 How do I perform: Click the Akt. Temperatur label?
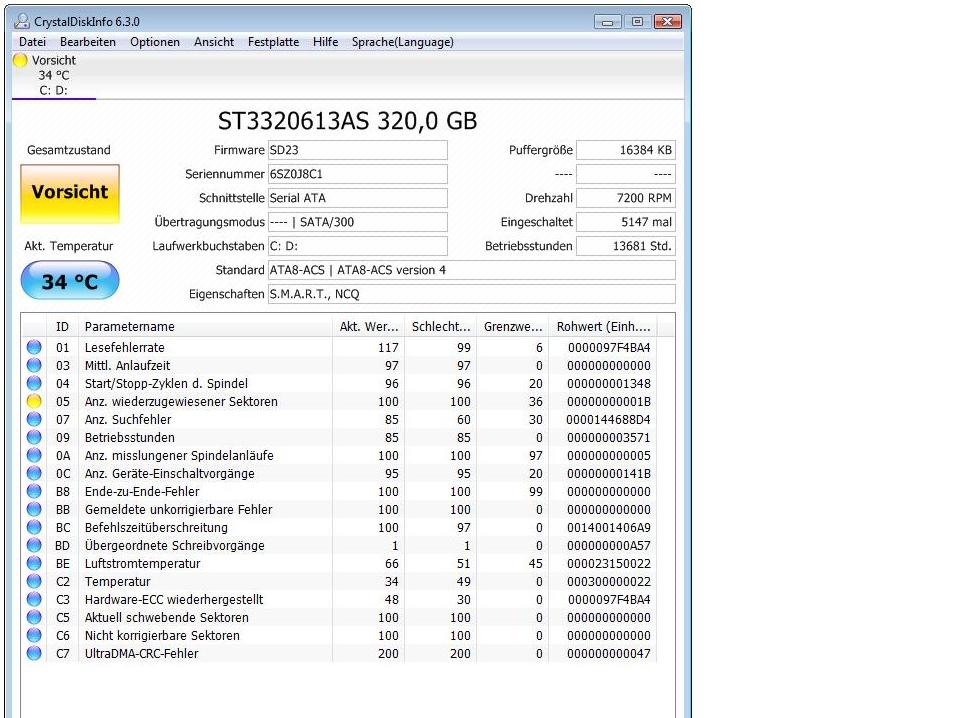coord(69,246)
